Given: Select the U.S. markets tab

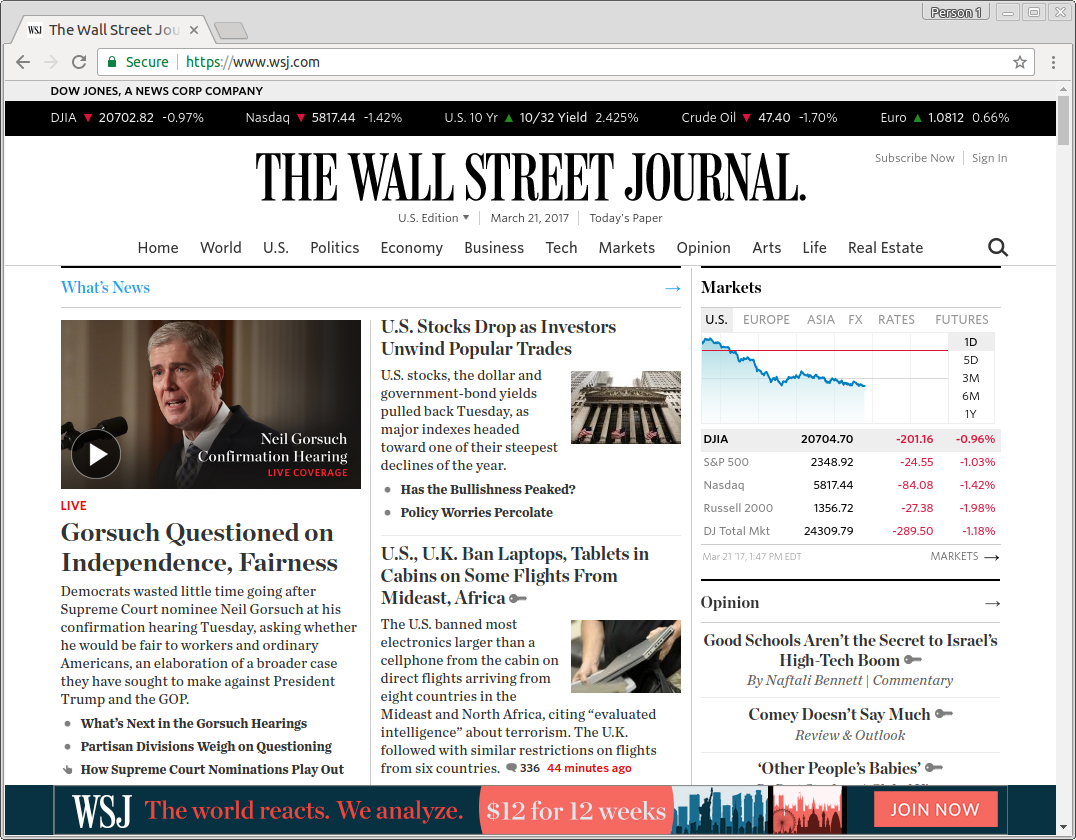Looking at the screenshot, I should point(716,319).
